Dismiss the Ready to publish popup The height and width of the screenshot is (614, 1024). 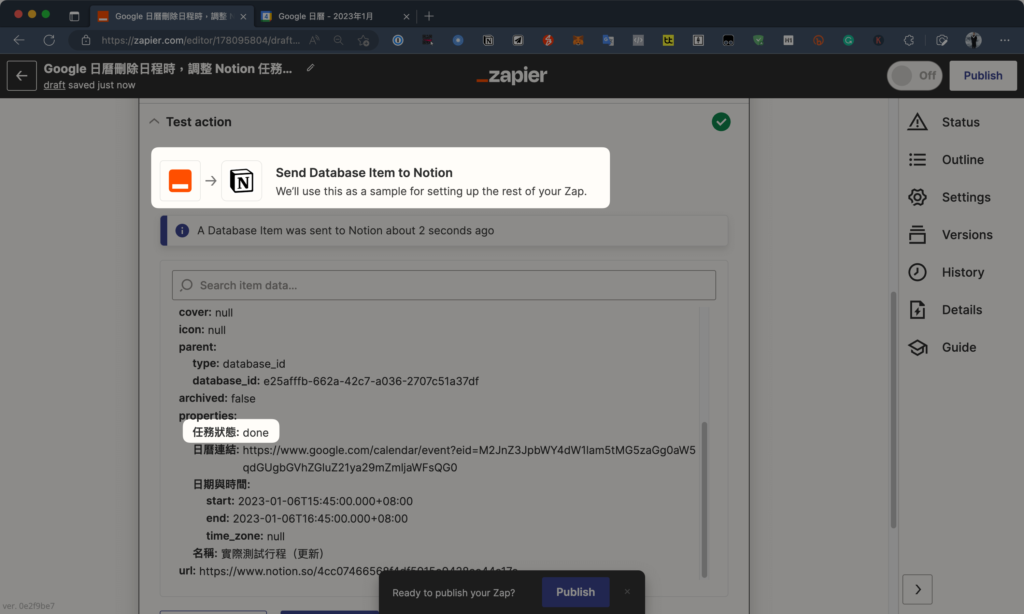tap(627, 592)
